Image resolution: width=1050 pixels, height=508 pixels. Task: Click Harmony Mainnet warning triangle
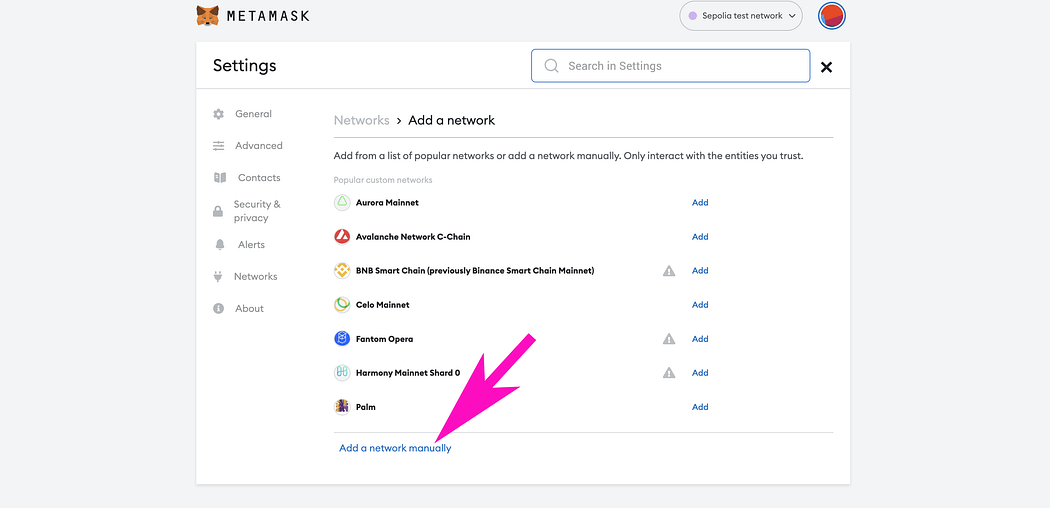(669, 373)
